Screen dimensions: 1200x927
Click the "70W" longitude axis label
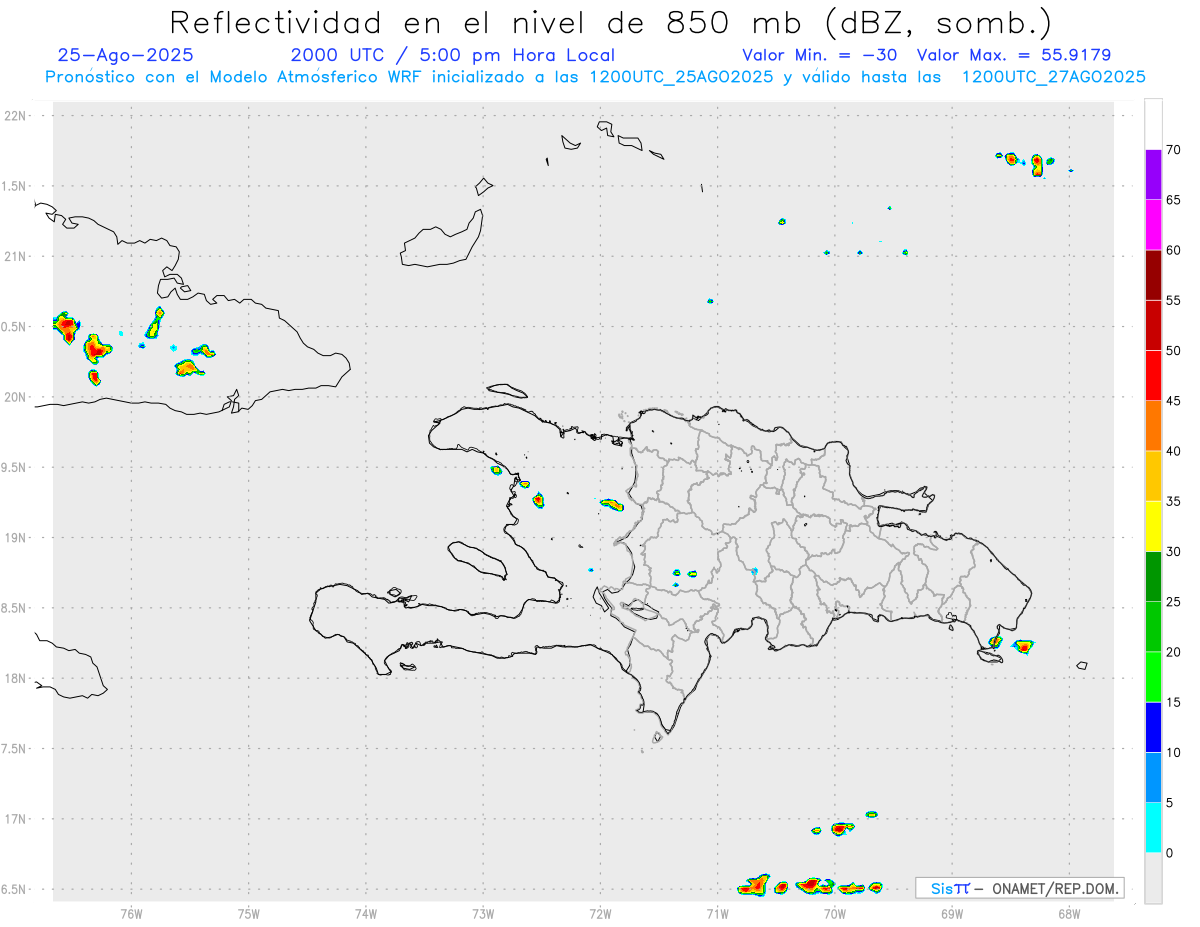[834, 914]
